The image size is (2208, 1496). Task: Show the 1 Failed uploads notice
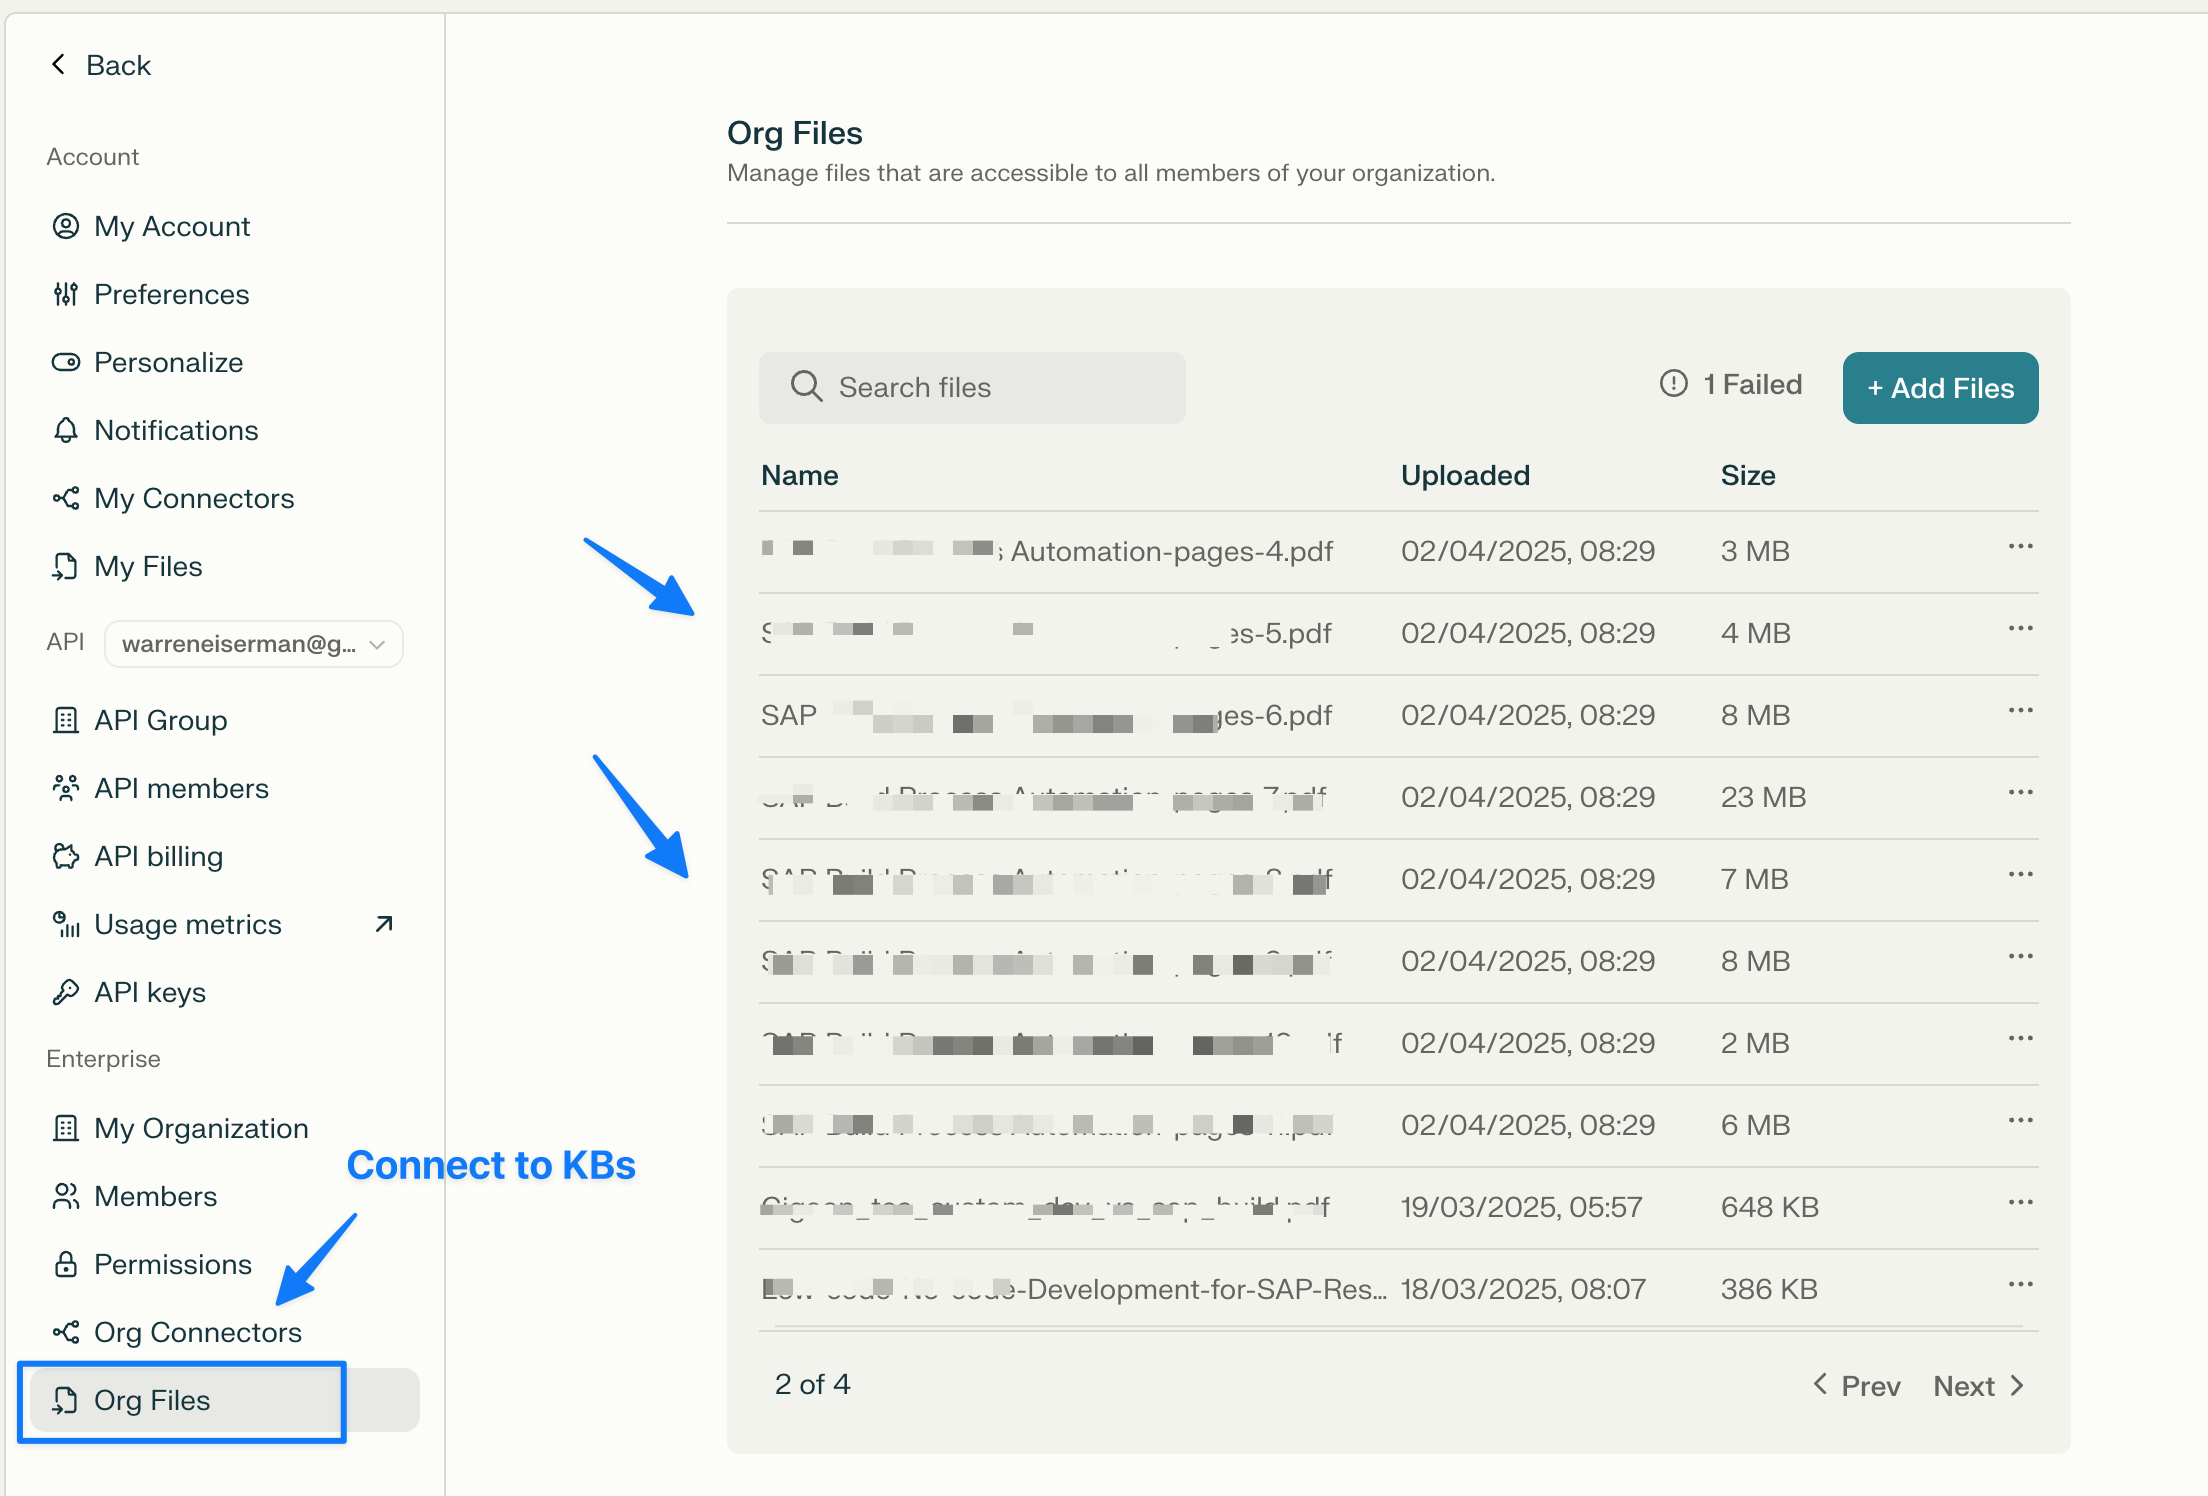1730,384
